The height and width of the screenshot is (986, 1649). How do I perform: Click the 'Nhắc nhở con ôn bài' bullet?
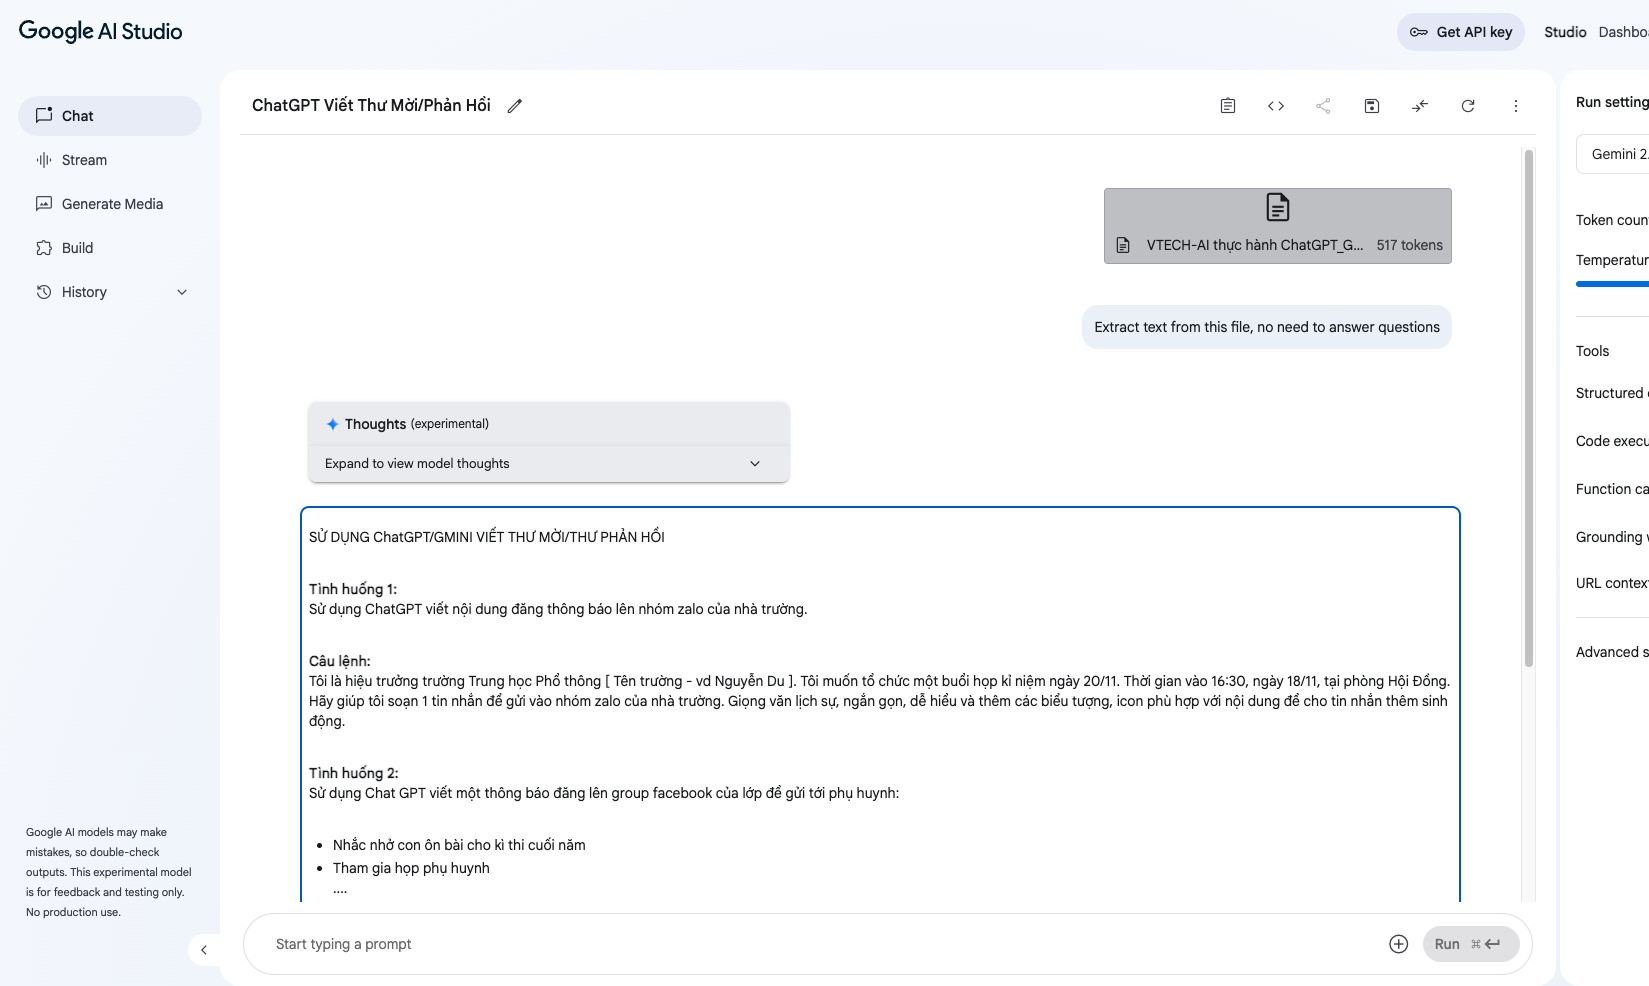click(x=459, y=845)
